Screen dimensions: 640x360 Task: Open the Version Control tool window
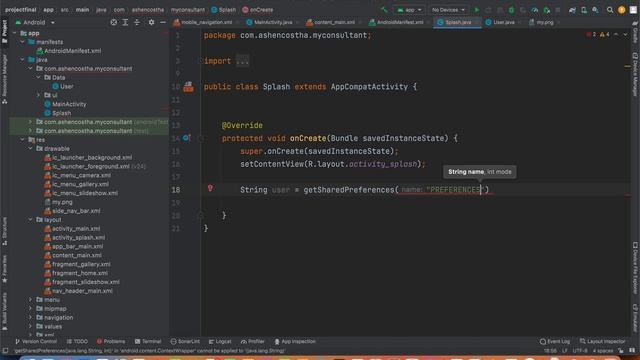pos(36,341)
